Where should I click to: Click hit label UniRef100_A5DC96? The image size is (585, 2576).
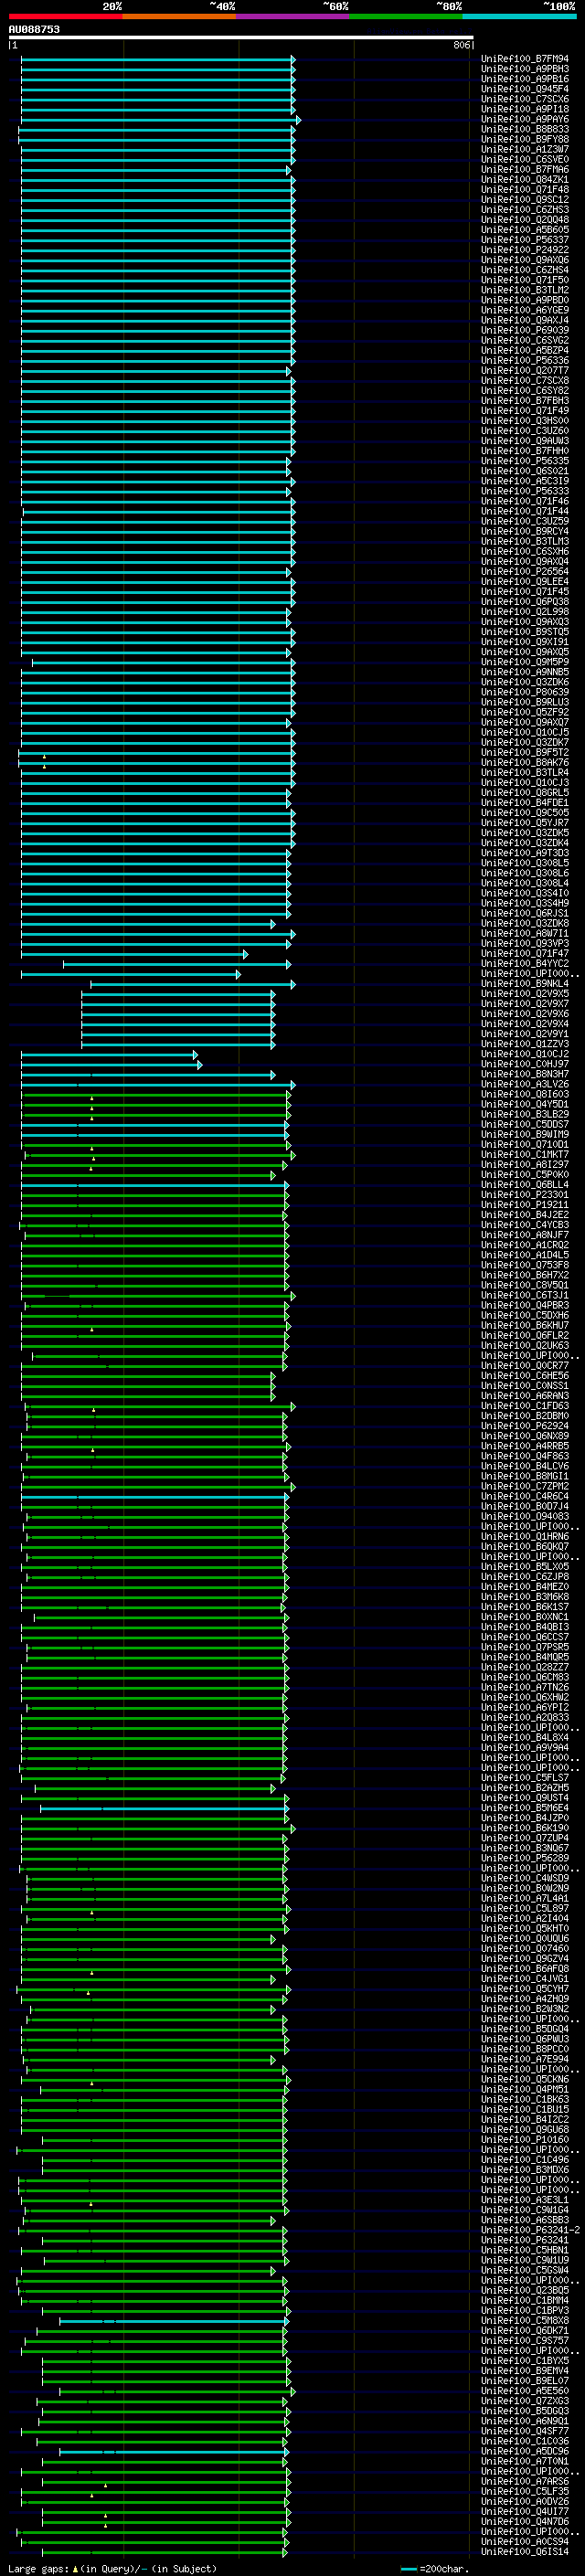525,2451
